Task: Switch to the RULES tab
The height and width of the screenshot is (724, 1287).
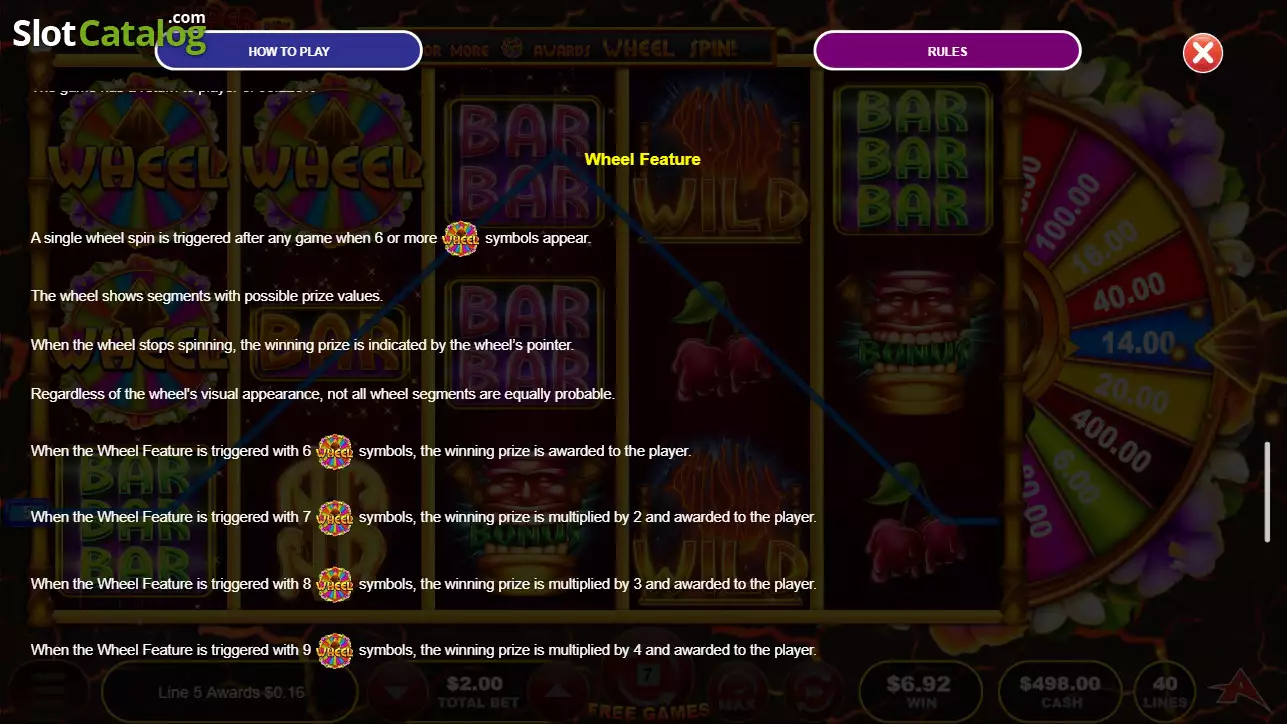Action: pos(947,51)
